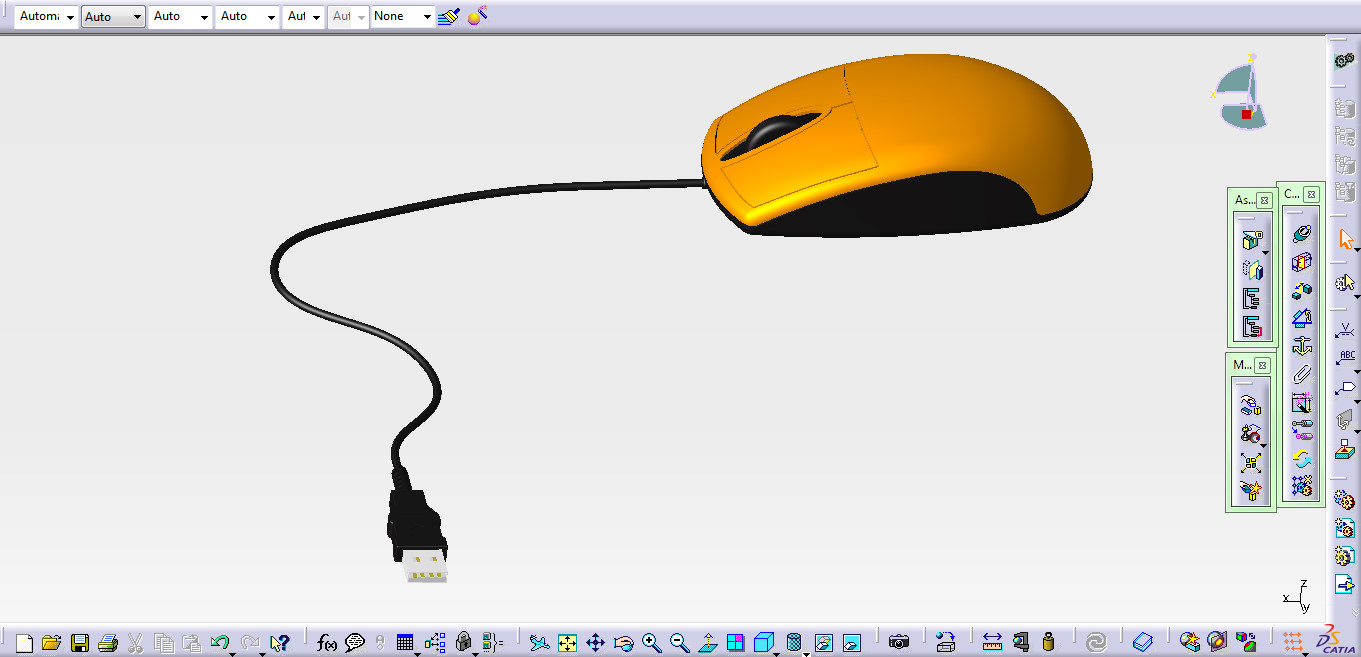Close the 'C...' constraints floating toolbar
Screen dimensions: 1361x657
point(1311,194)
